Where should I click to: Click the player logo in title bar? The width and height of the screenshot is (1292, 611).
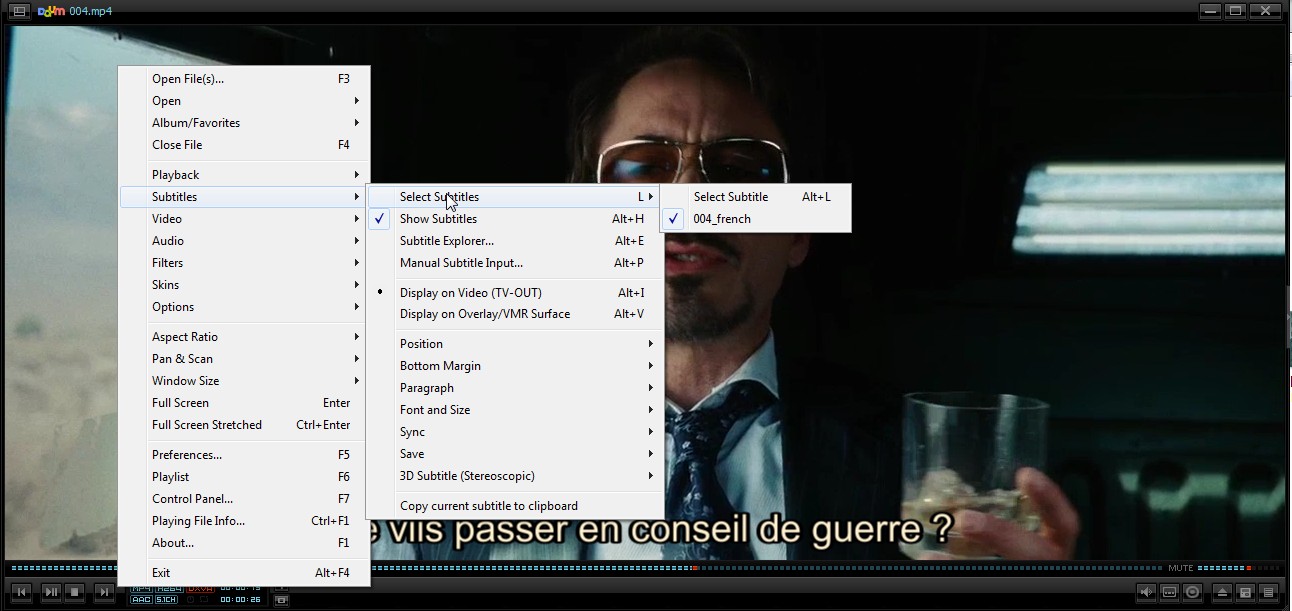click(51, 11)
